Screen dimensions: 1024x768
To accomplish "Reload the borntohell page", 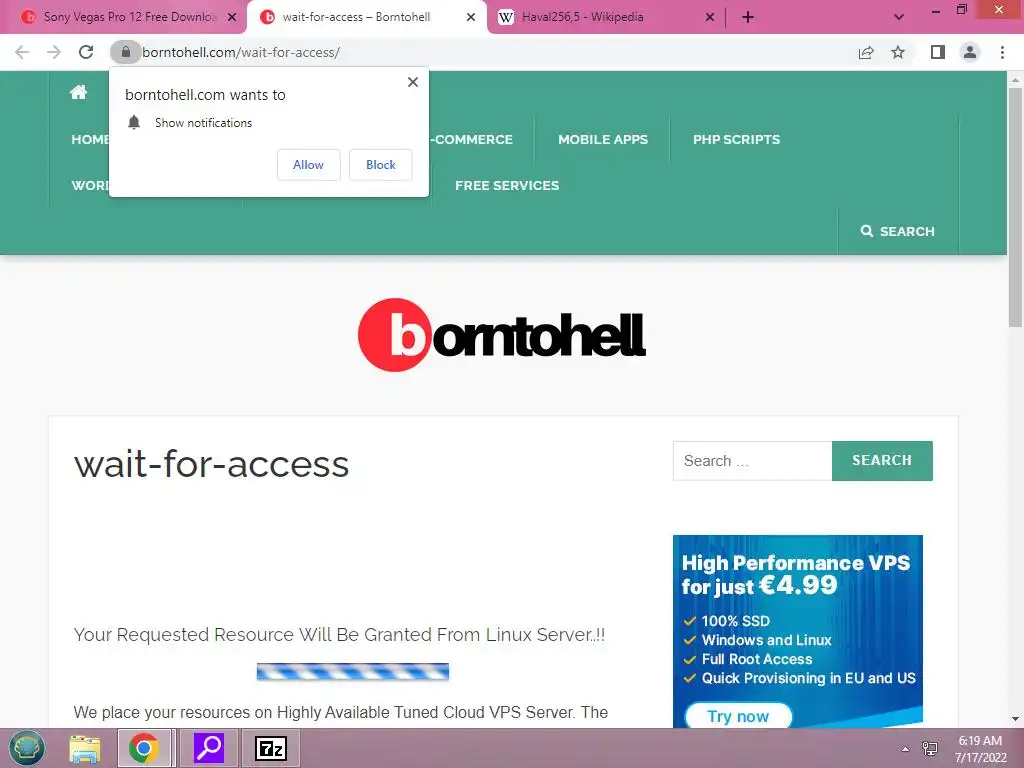I will (86, 52).
